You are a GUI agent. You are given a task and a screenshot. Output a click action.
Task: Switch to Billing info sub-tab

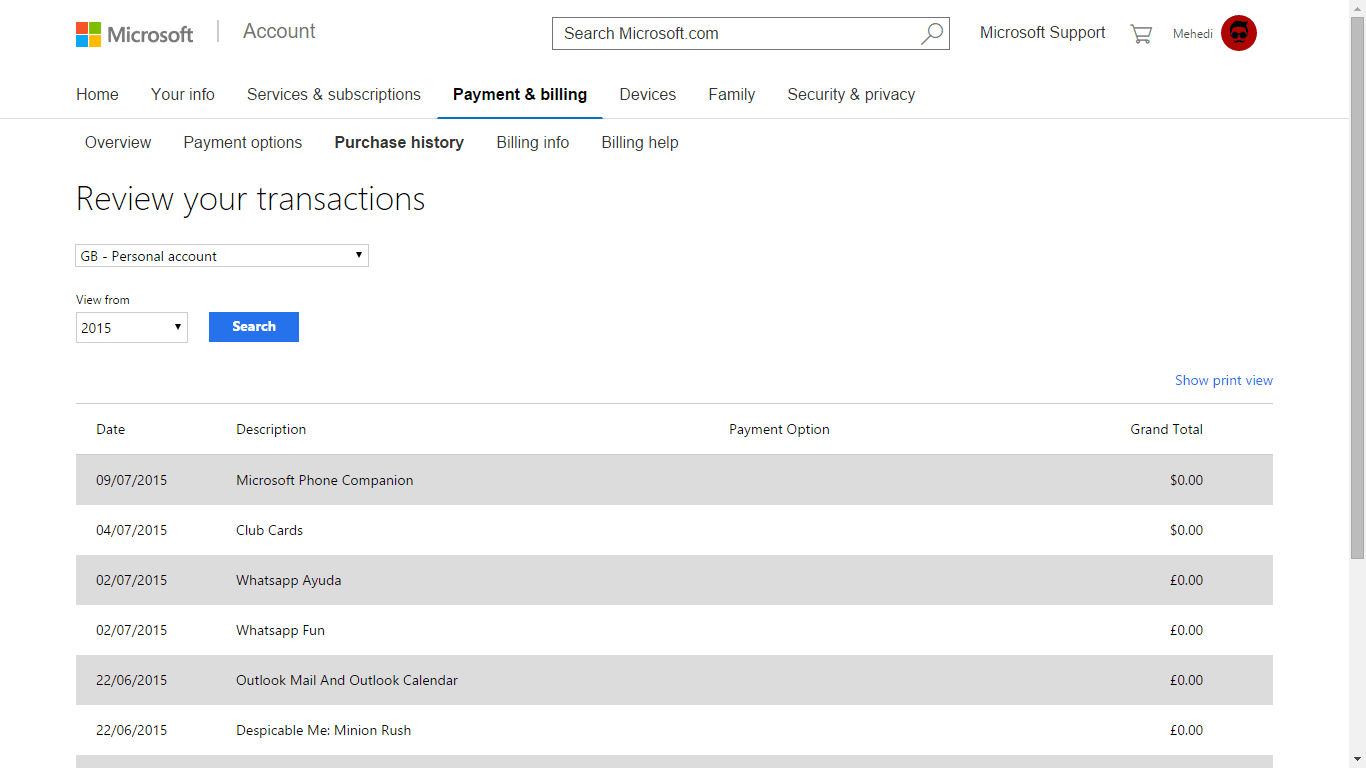coord(533,142)
